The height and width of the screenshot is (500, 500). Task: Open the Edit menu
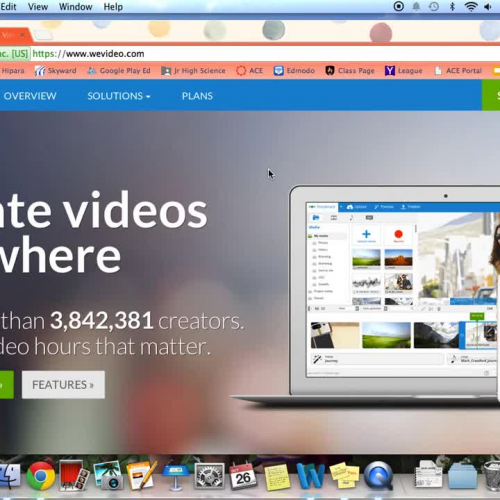coord(8,6)
